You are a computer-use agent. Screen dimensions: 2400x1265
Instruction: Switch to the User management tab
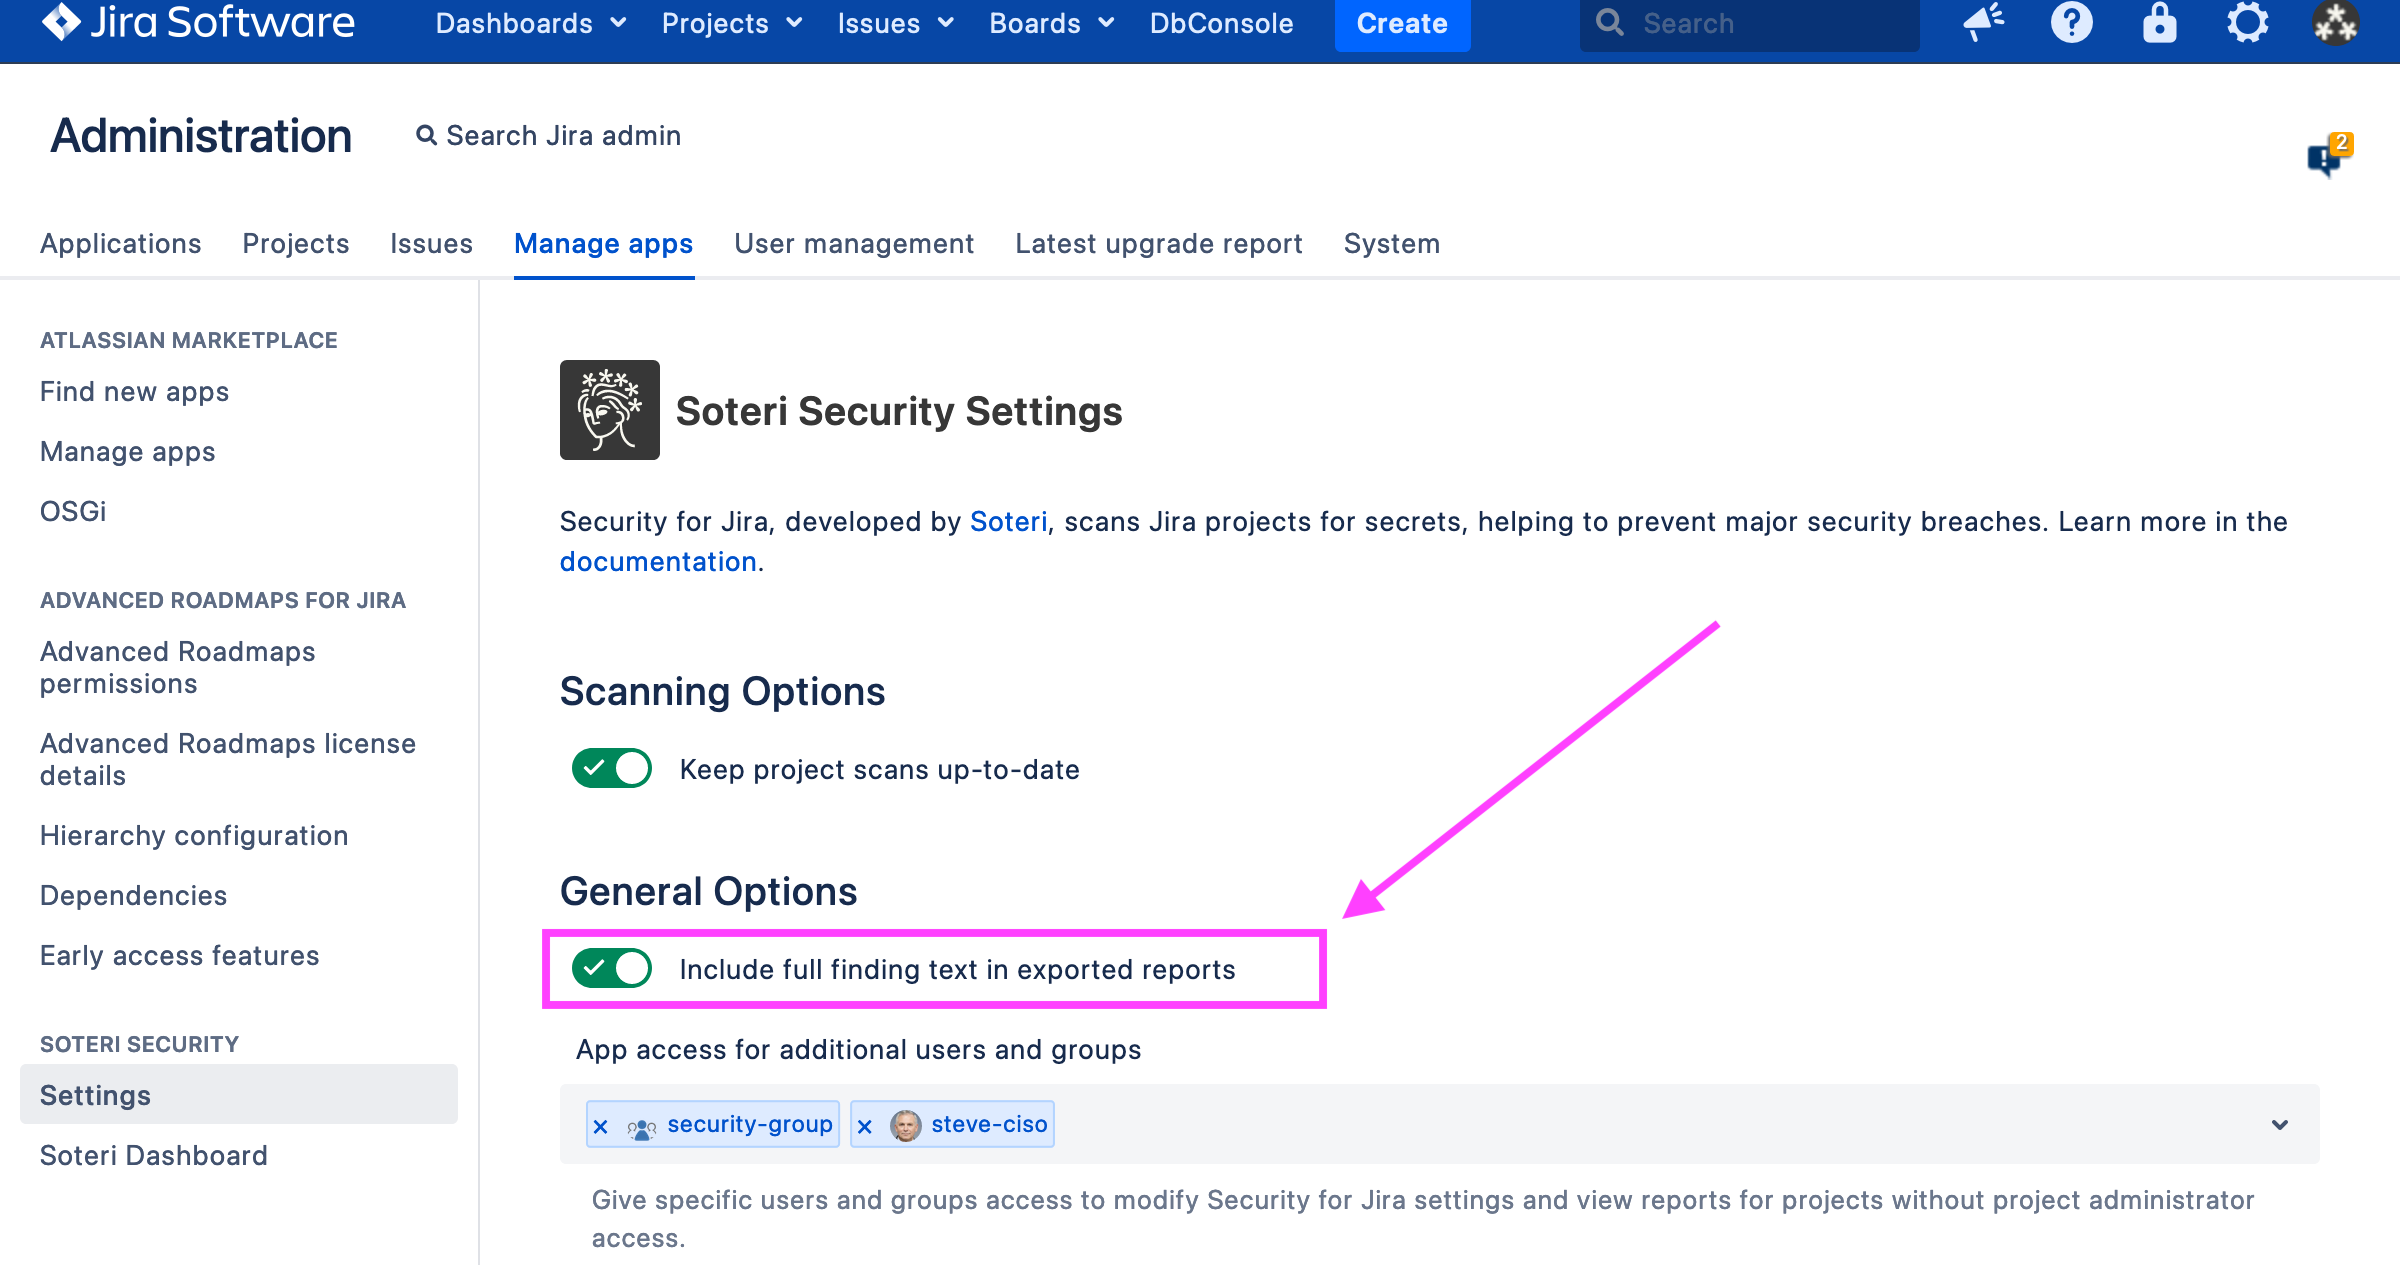pos(853,244)
